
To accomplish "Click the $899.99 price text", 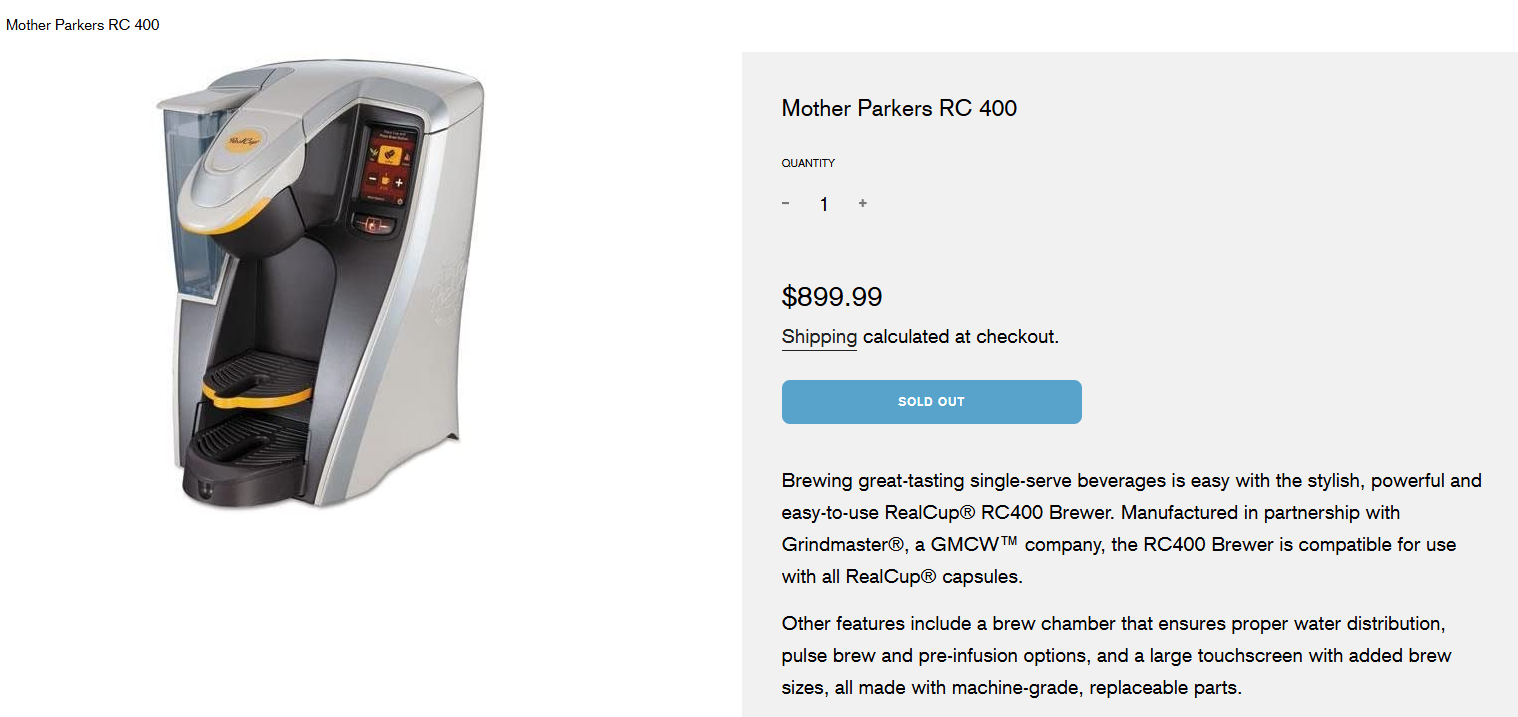I will (832, 297).
